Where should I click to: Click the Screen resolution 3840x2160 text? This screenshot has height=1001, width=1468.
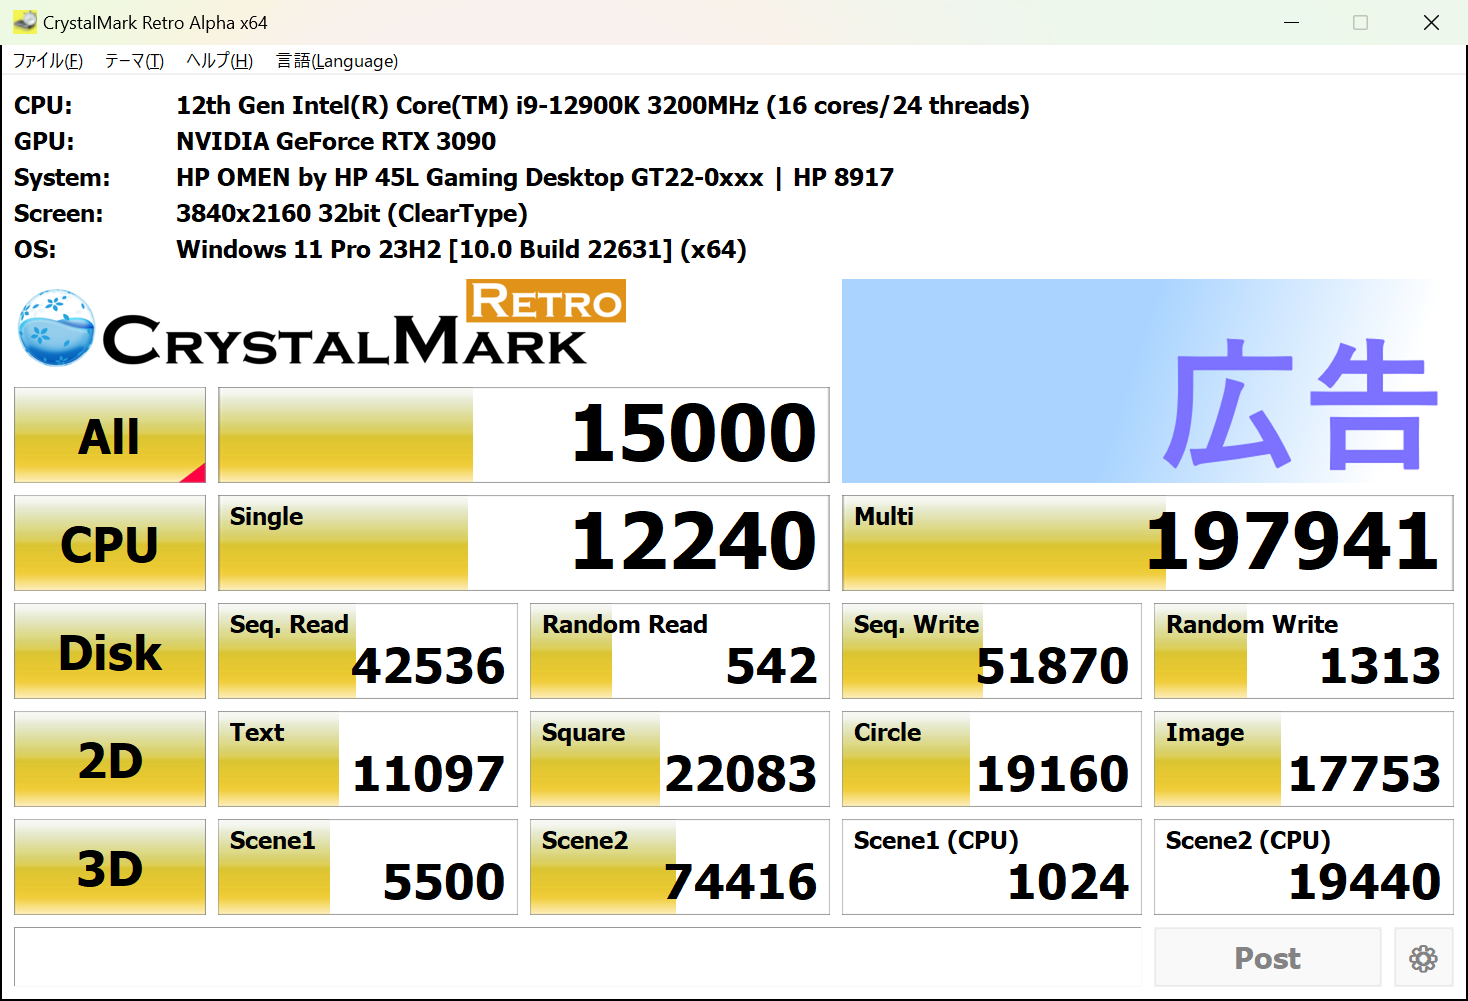pos(352,213)
